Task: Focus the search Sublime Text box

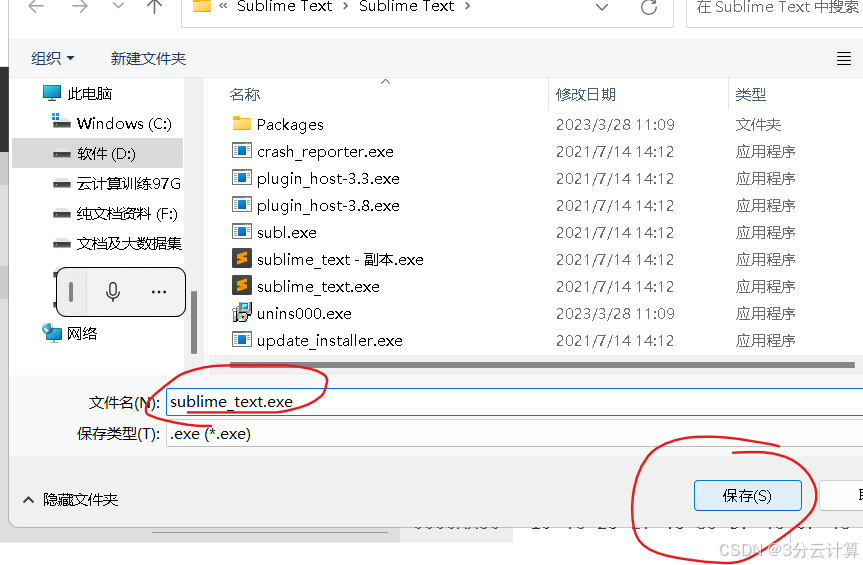Action: (x=775, y=11)
